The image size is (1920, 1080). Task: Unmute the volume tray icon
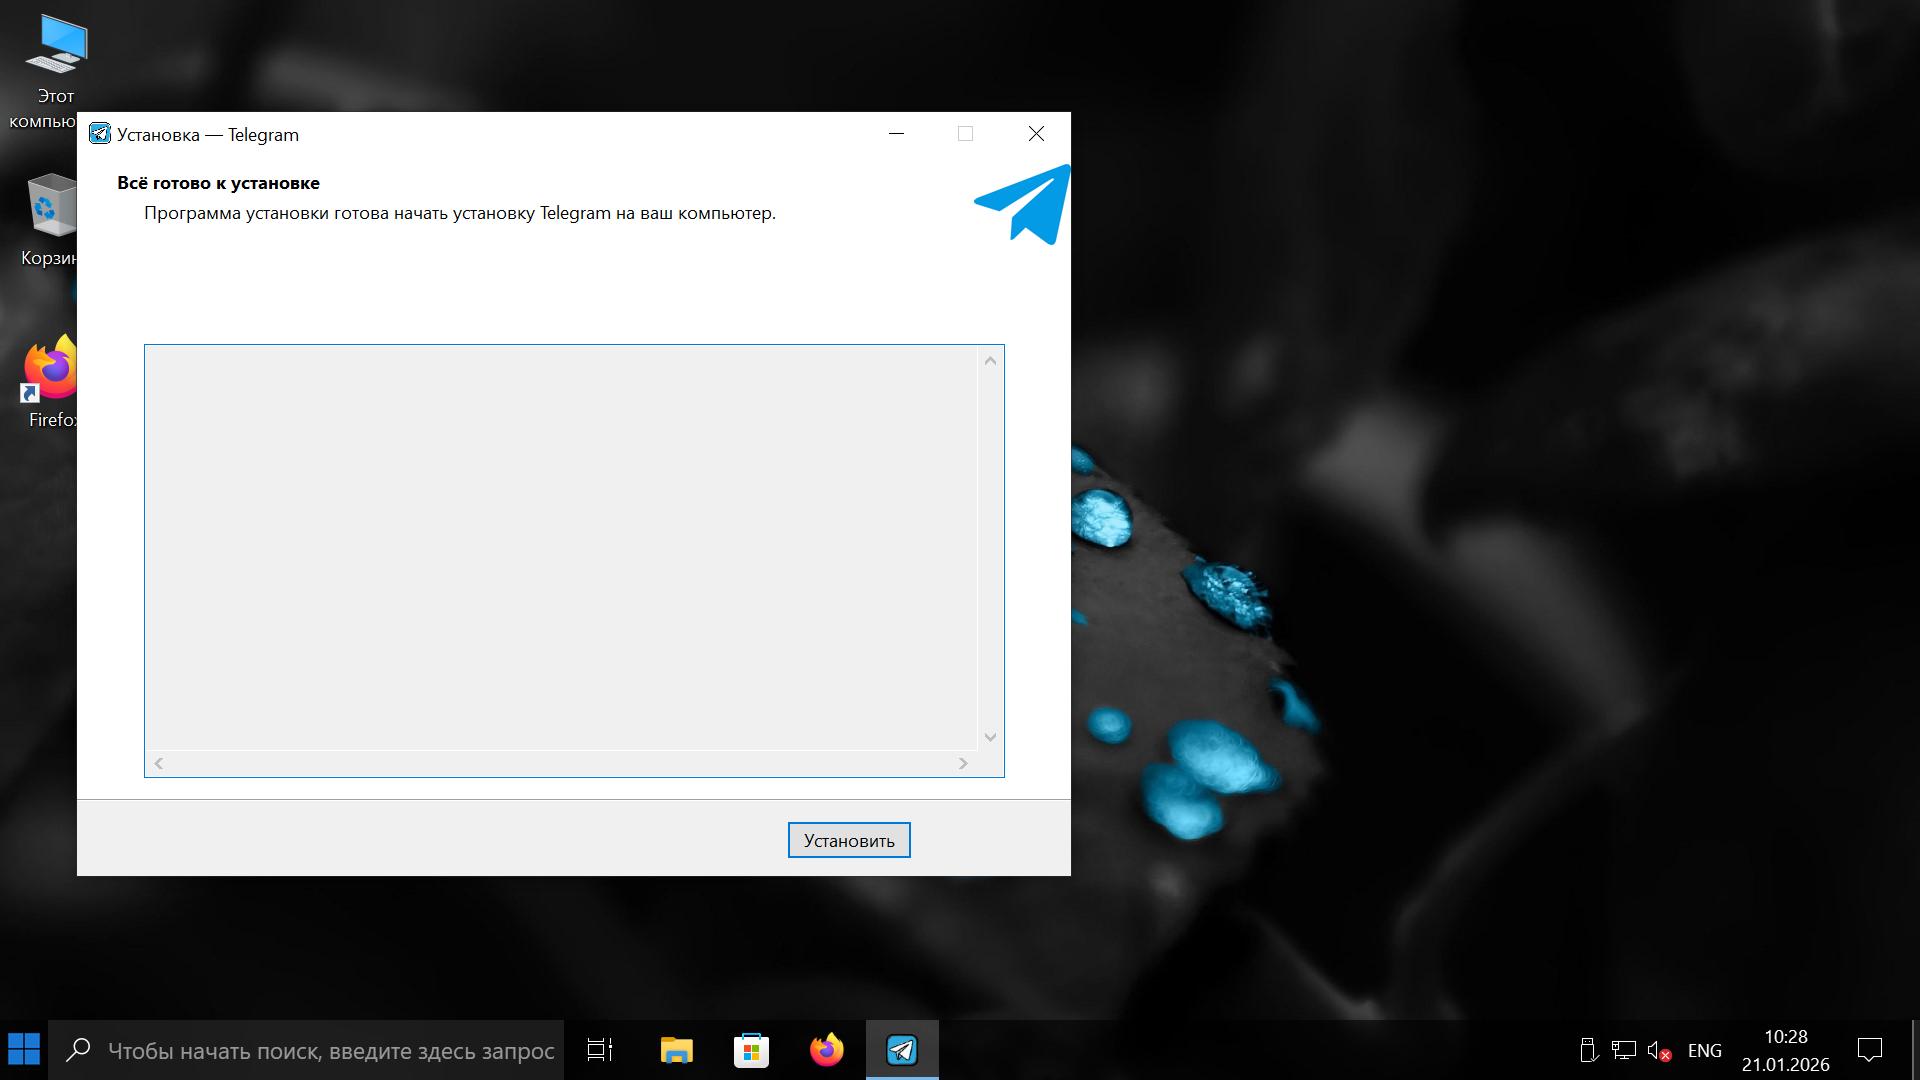[x=1659, y=1051]
